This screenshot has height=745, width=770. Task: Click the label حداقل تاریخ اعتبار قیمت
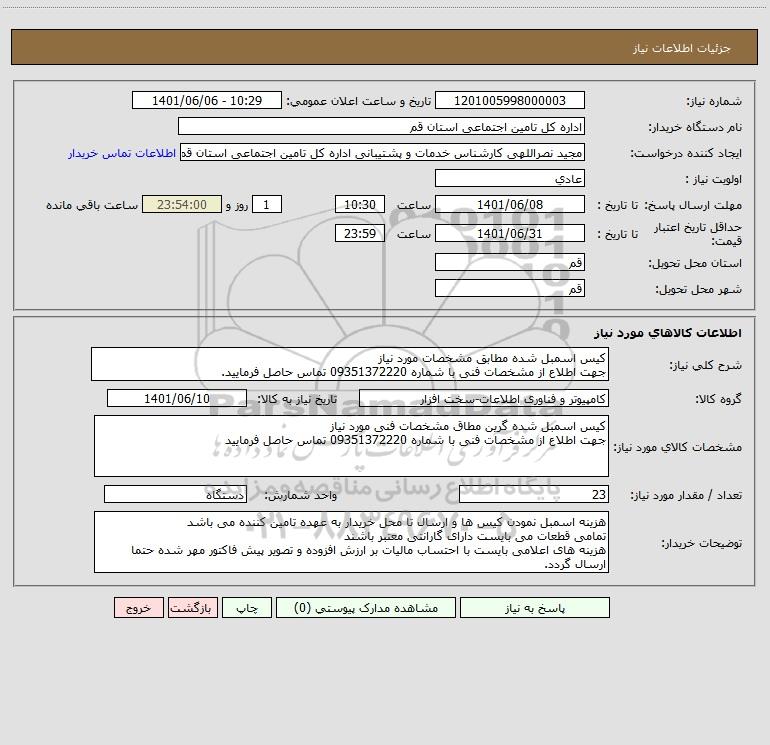(x=698, y=234)
